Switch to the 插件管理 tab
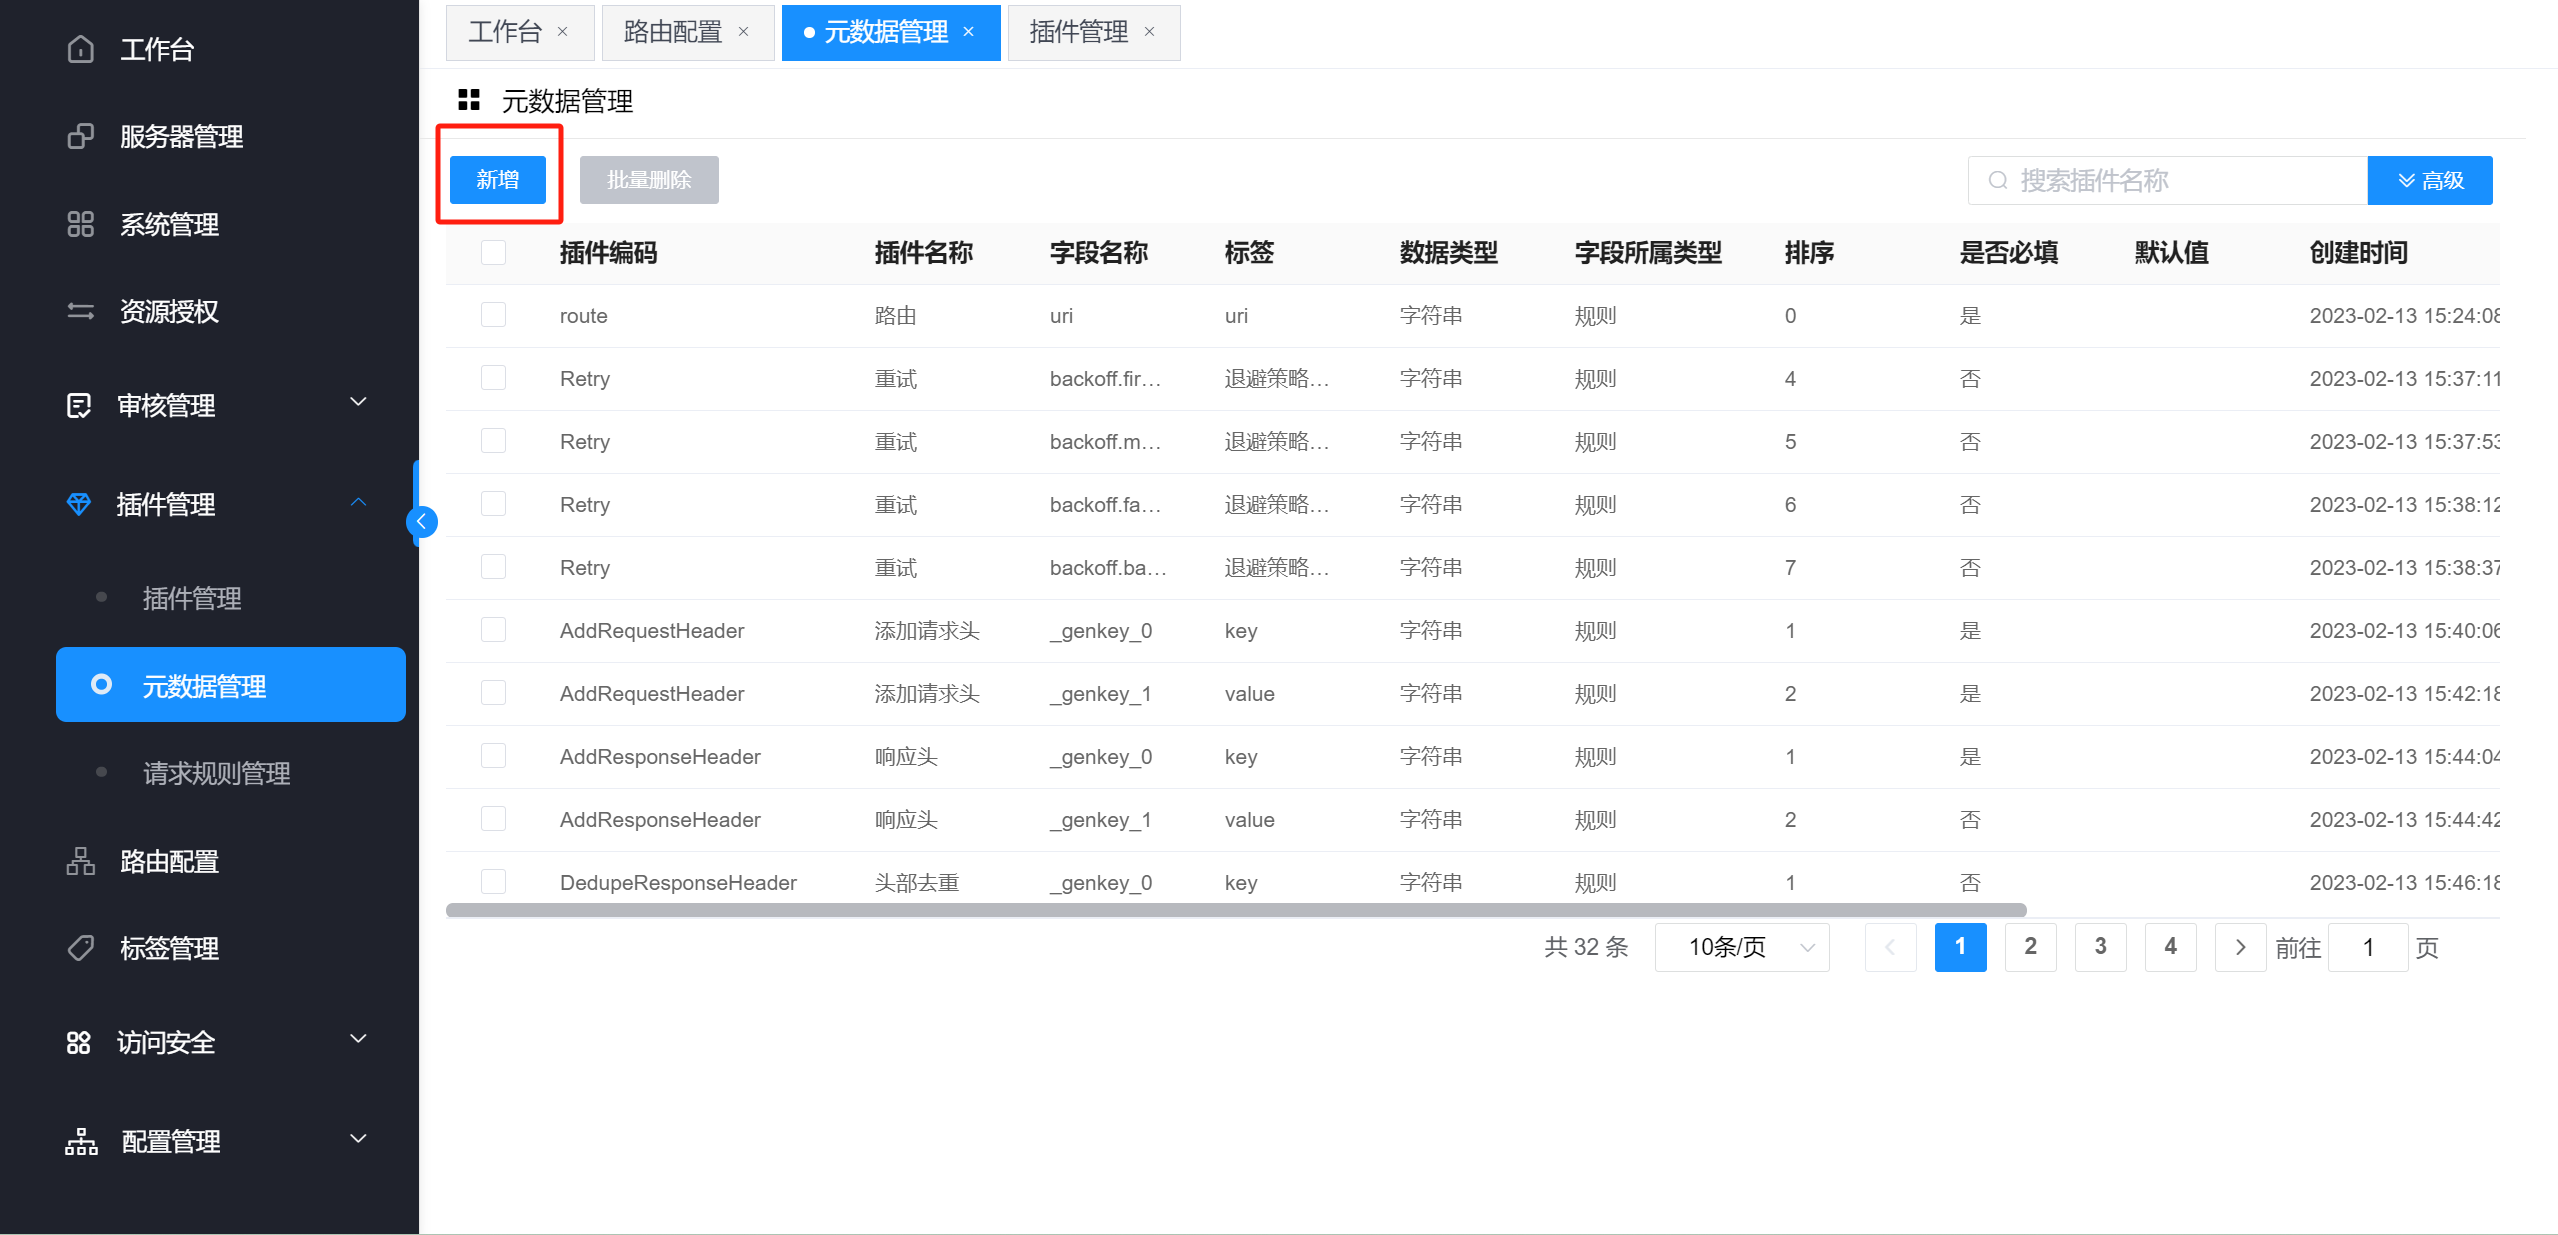Viewport: 2558px width, 1235px height. 1094,32
